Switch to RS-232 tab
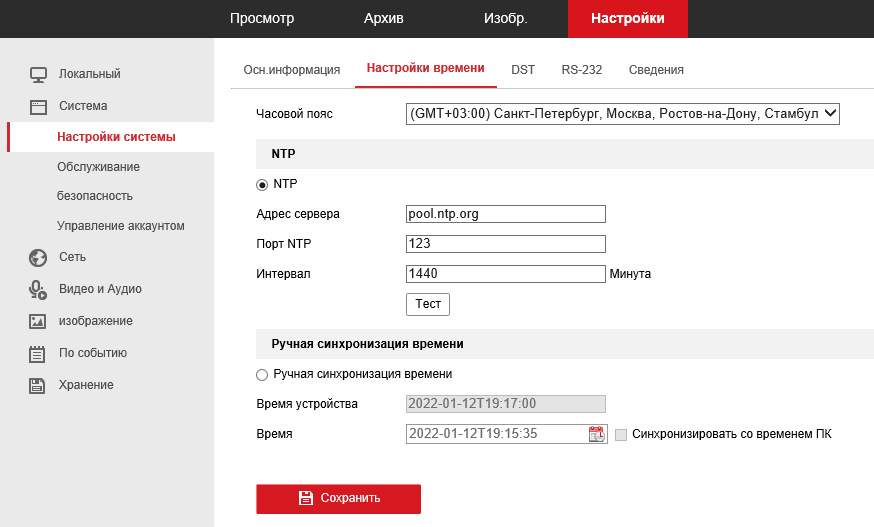 point(581,70)
